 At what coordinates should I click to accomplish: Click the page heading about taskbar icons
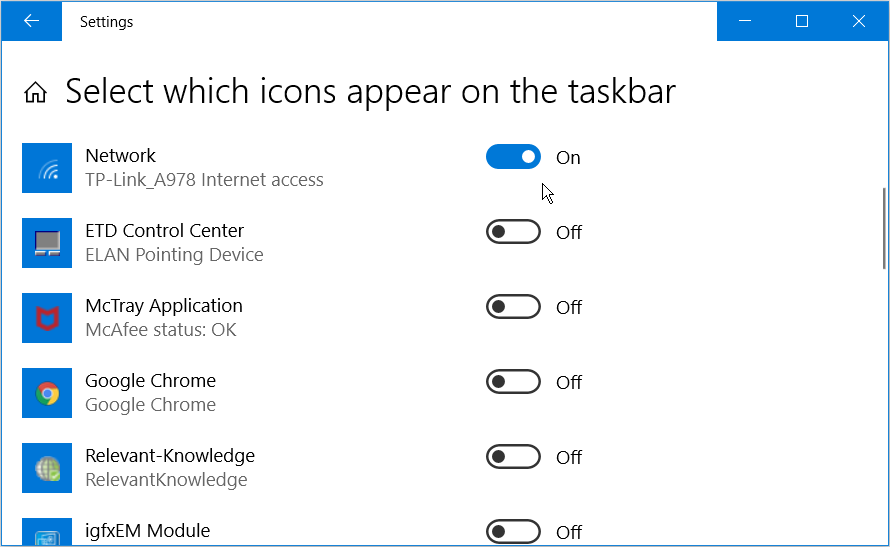pyautogui.click(x=370, y=92)
